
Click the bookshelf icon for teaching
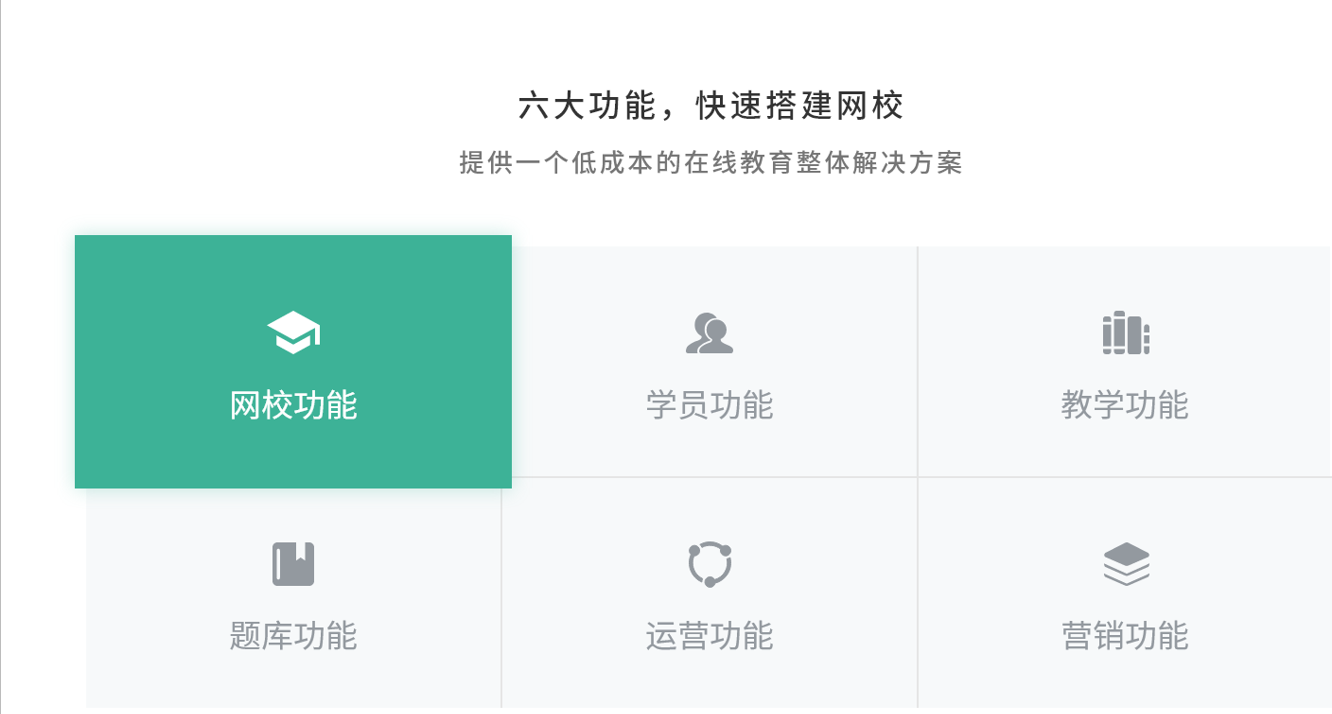(1125, 333)
